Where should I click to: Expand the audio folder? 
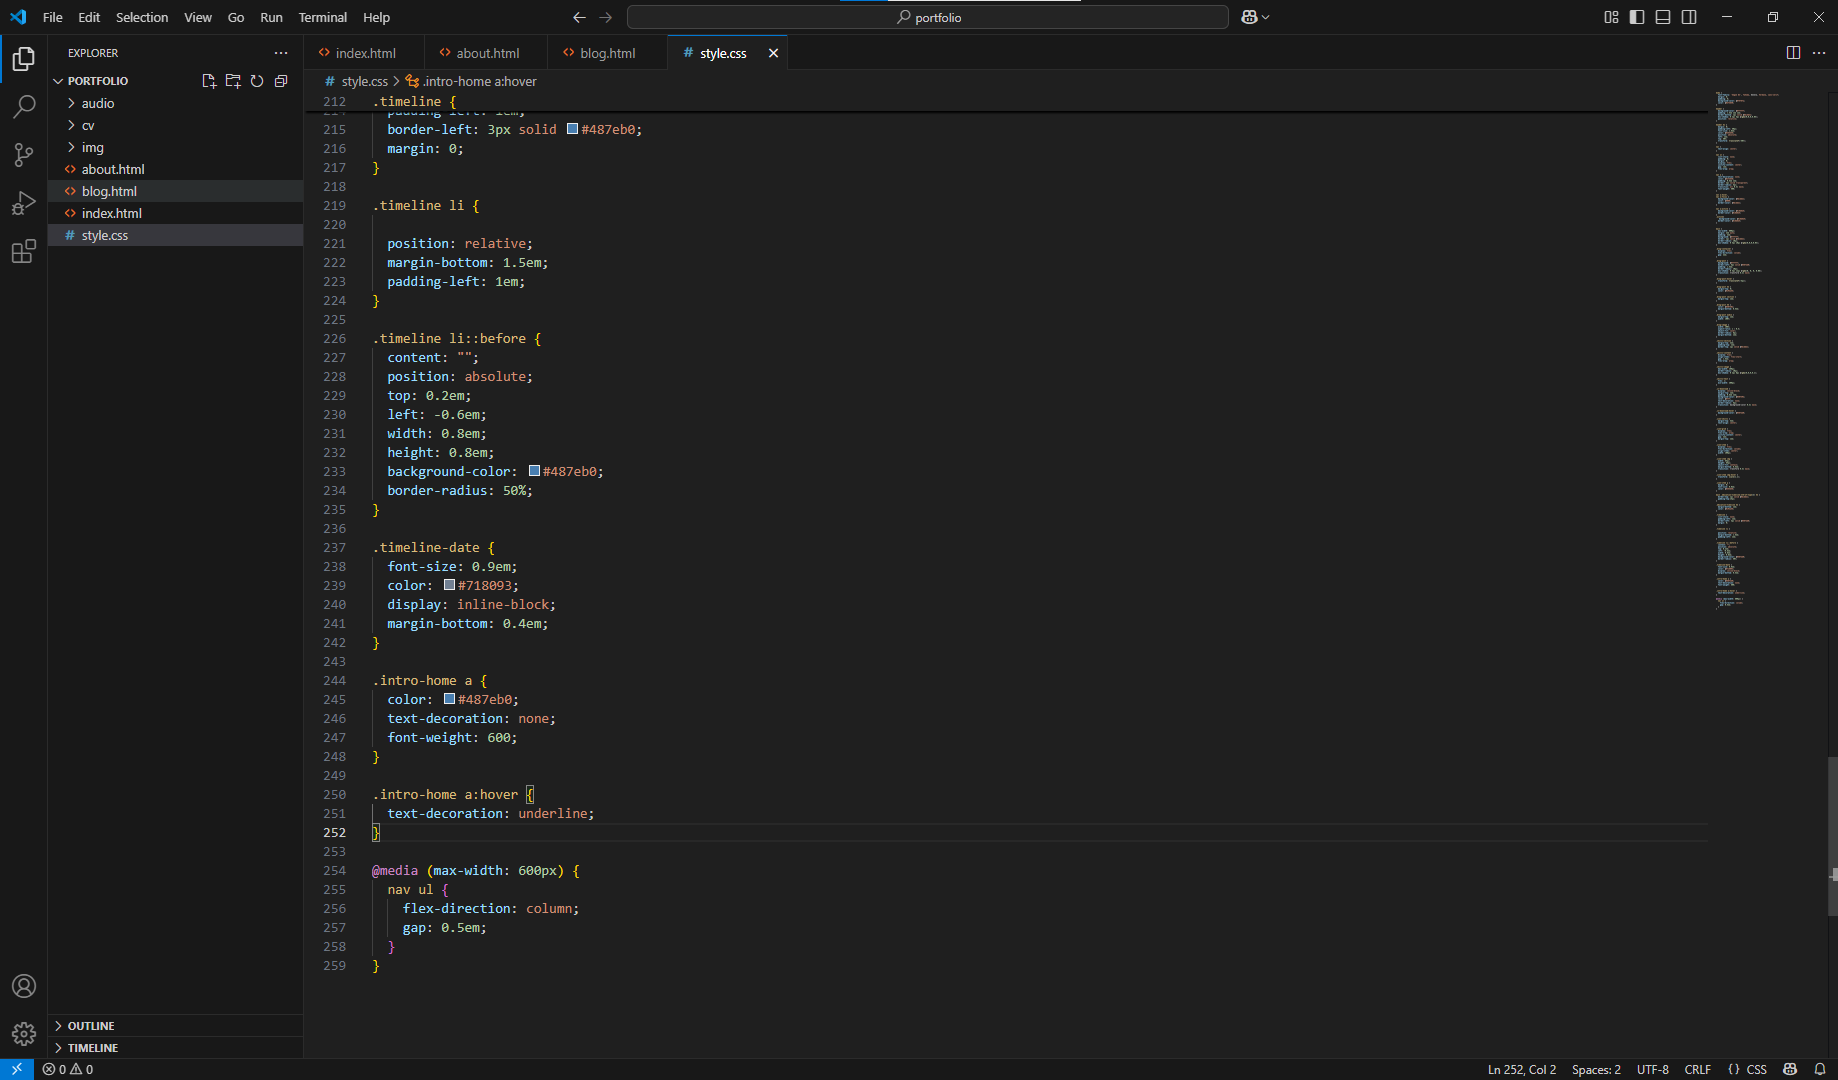pyautogui.click(x=175, y=103)
